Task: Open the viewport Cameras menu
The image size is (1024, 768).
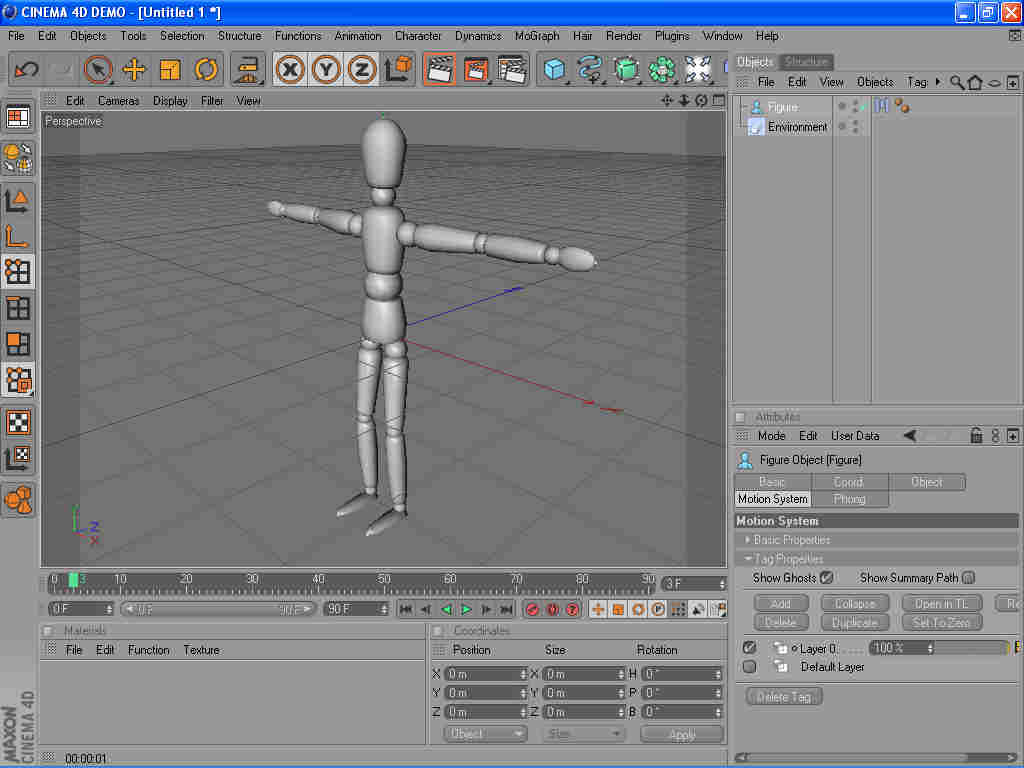Action: 118,101
